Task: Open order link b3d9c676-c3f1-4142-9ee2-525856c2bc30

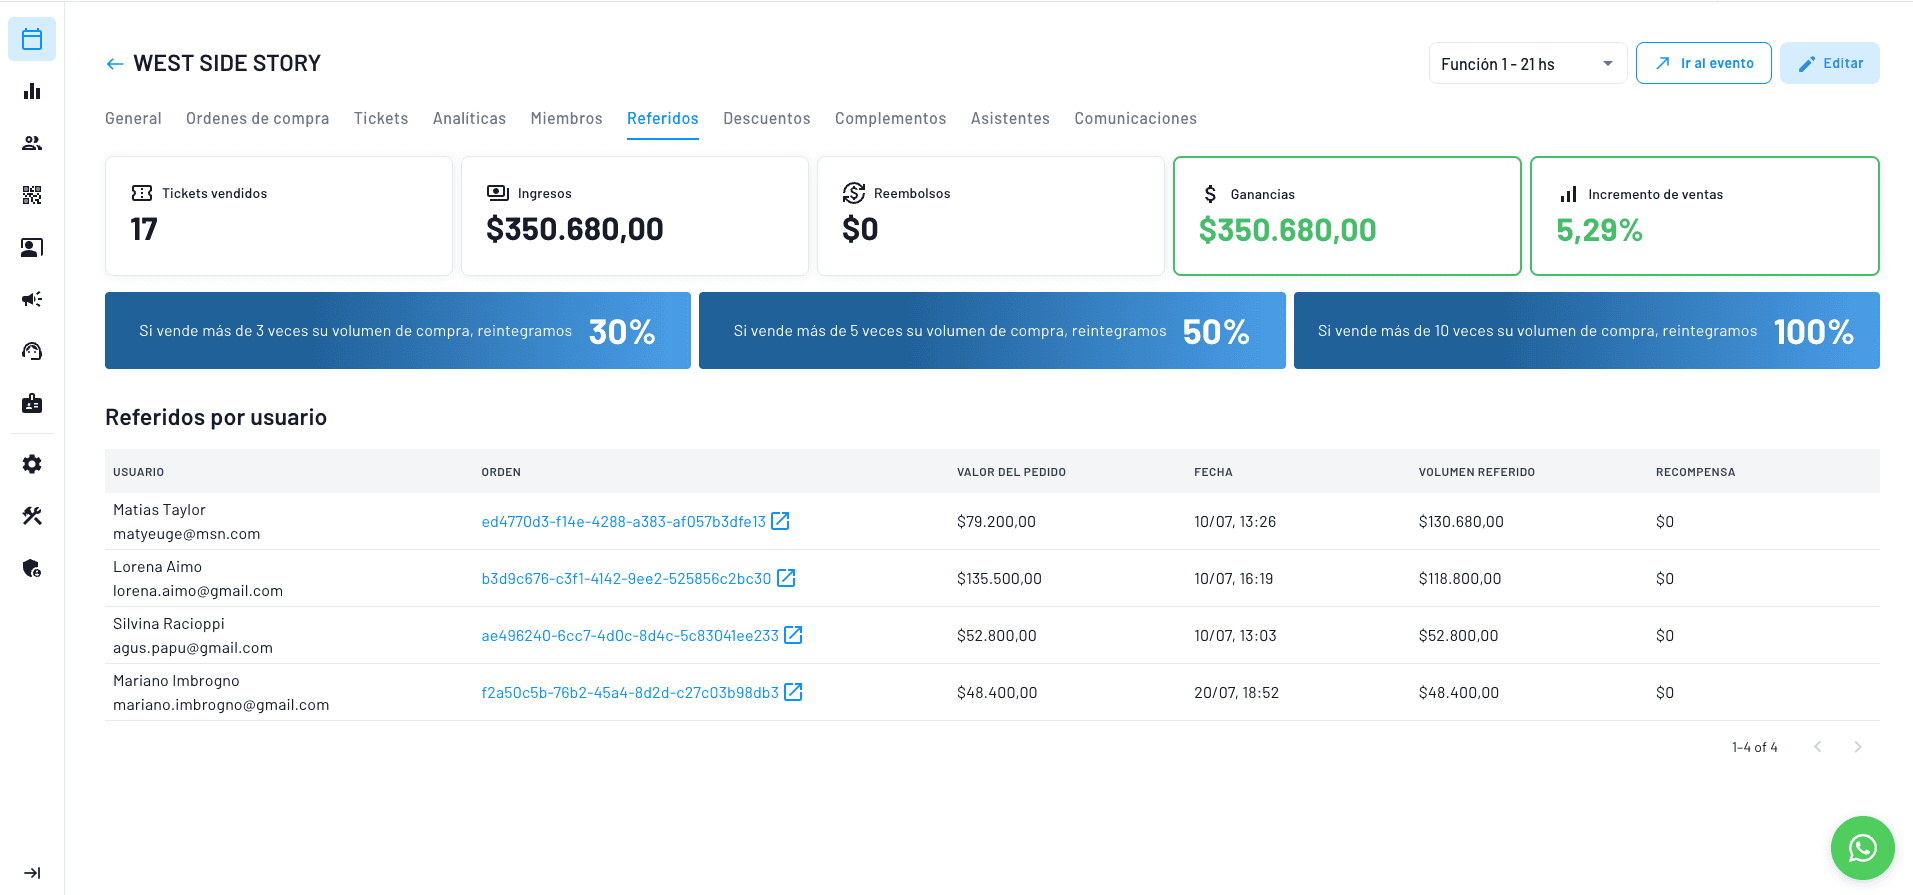Action: pos(626,579)
